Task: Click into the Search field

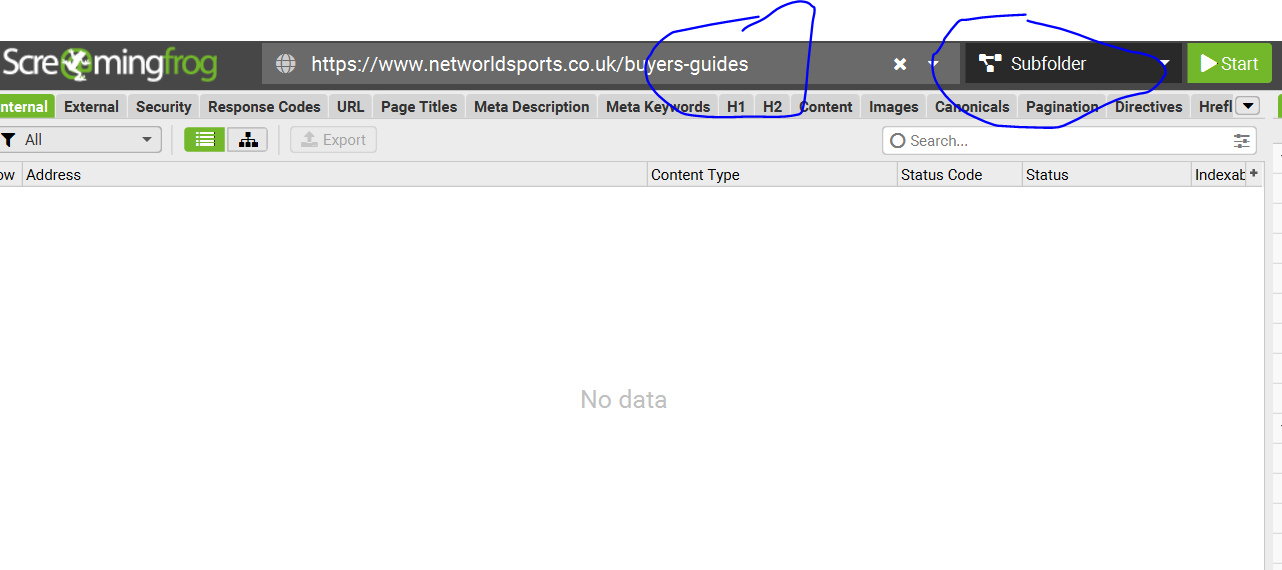Action: [x=1060, y=141]
